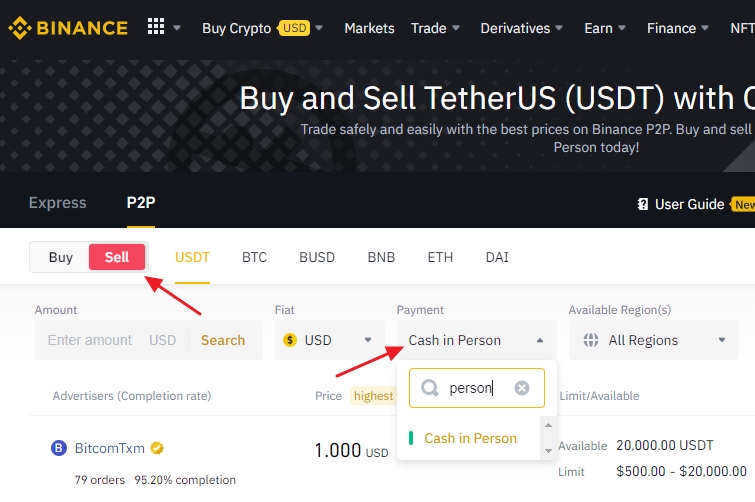The height and width of the screenshot is (502, 755).
Task: Open the apps grid menu icon
Action: click(x=156, y=27)
